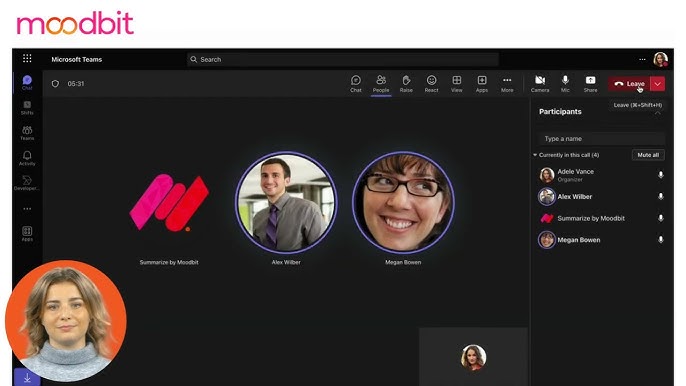Mute all participants
Image resolution: width=686 pixels, height=386 pixels.
[648, 155]
